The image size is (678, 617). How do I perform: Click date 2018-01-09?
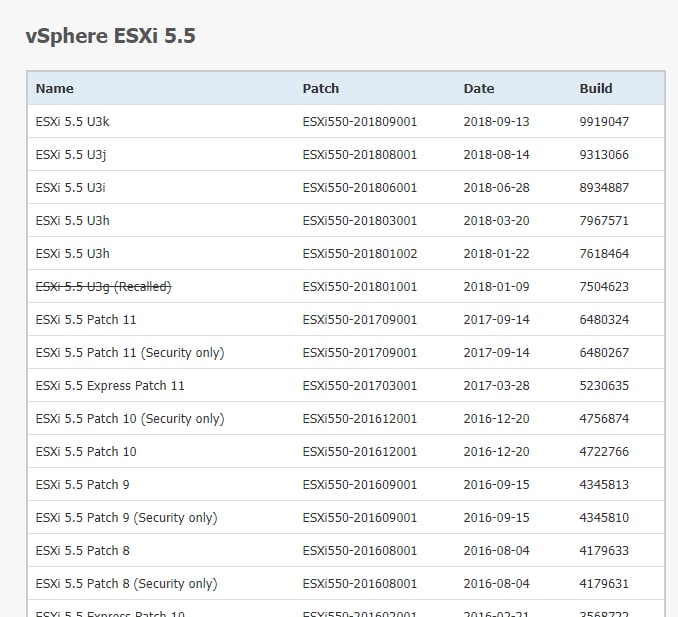[x=496, y=287]
